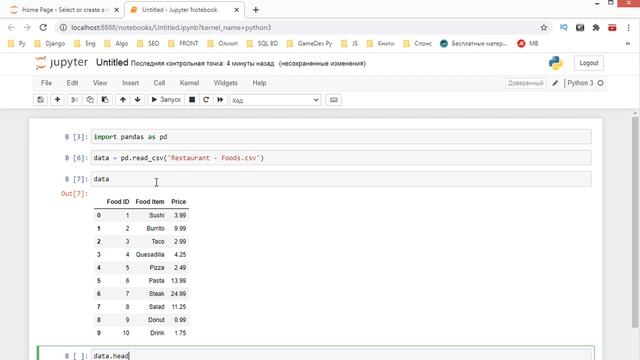Click the Python 3 kernel status circle

tap(600, 83)
